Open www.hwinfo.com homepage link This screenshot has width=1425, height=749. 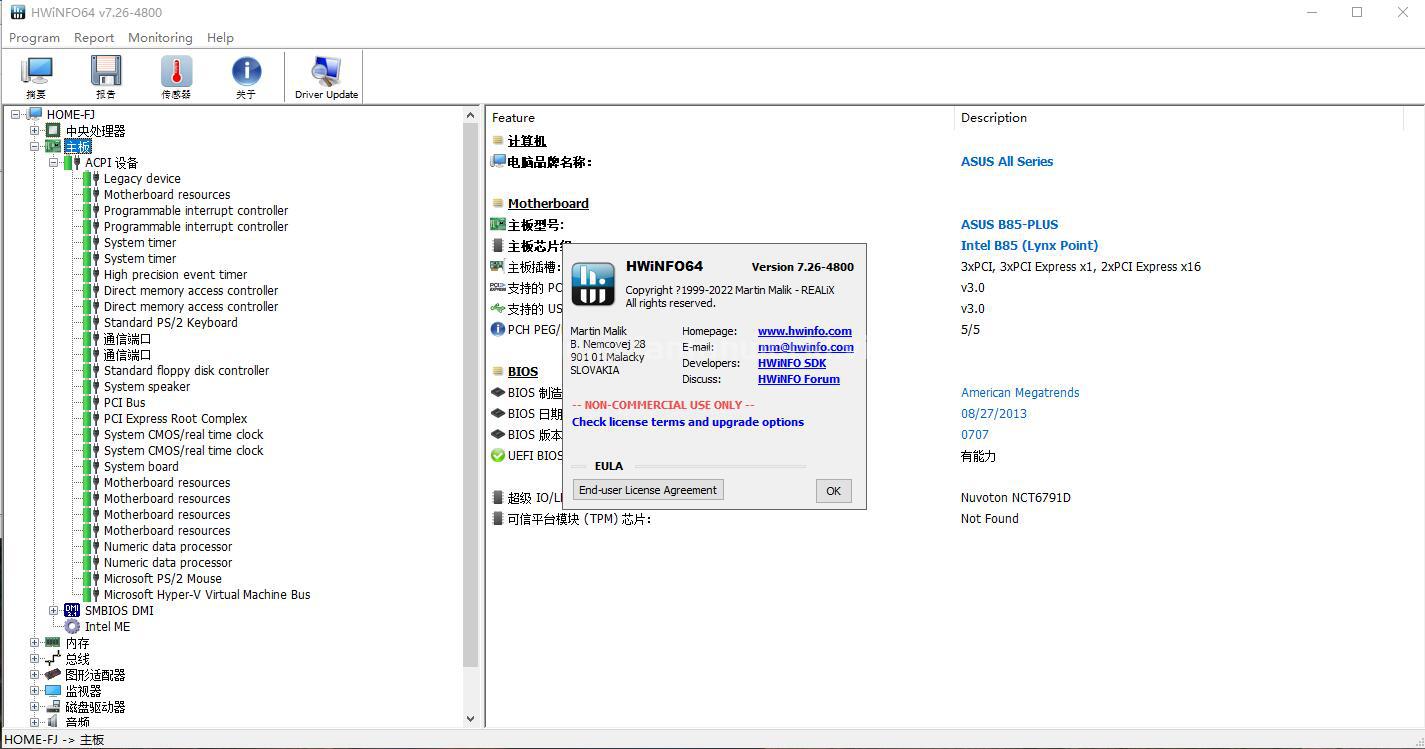805,331
